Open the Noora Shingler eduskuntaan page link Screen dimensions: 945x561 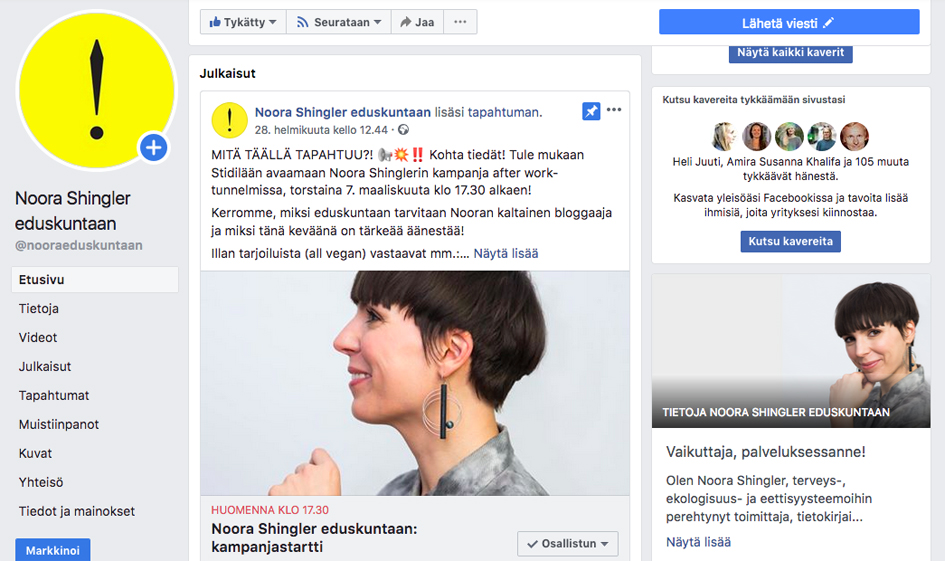tap(343, 112)
